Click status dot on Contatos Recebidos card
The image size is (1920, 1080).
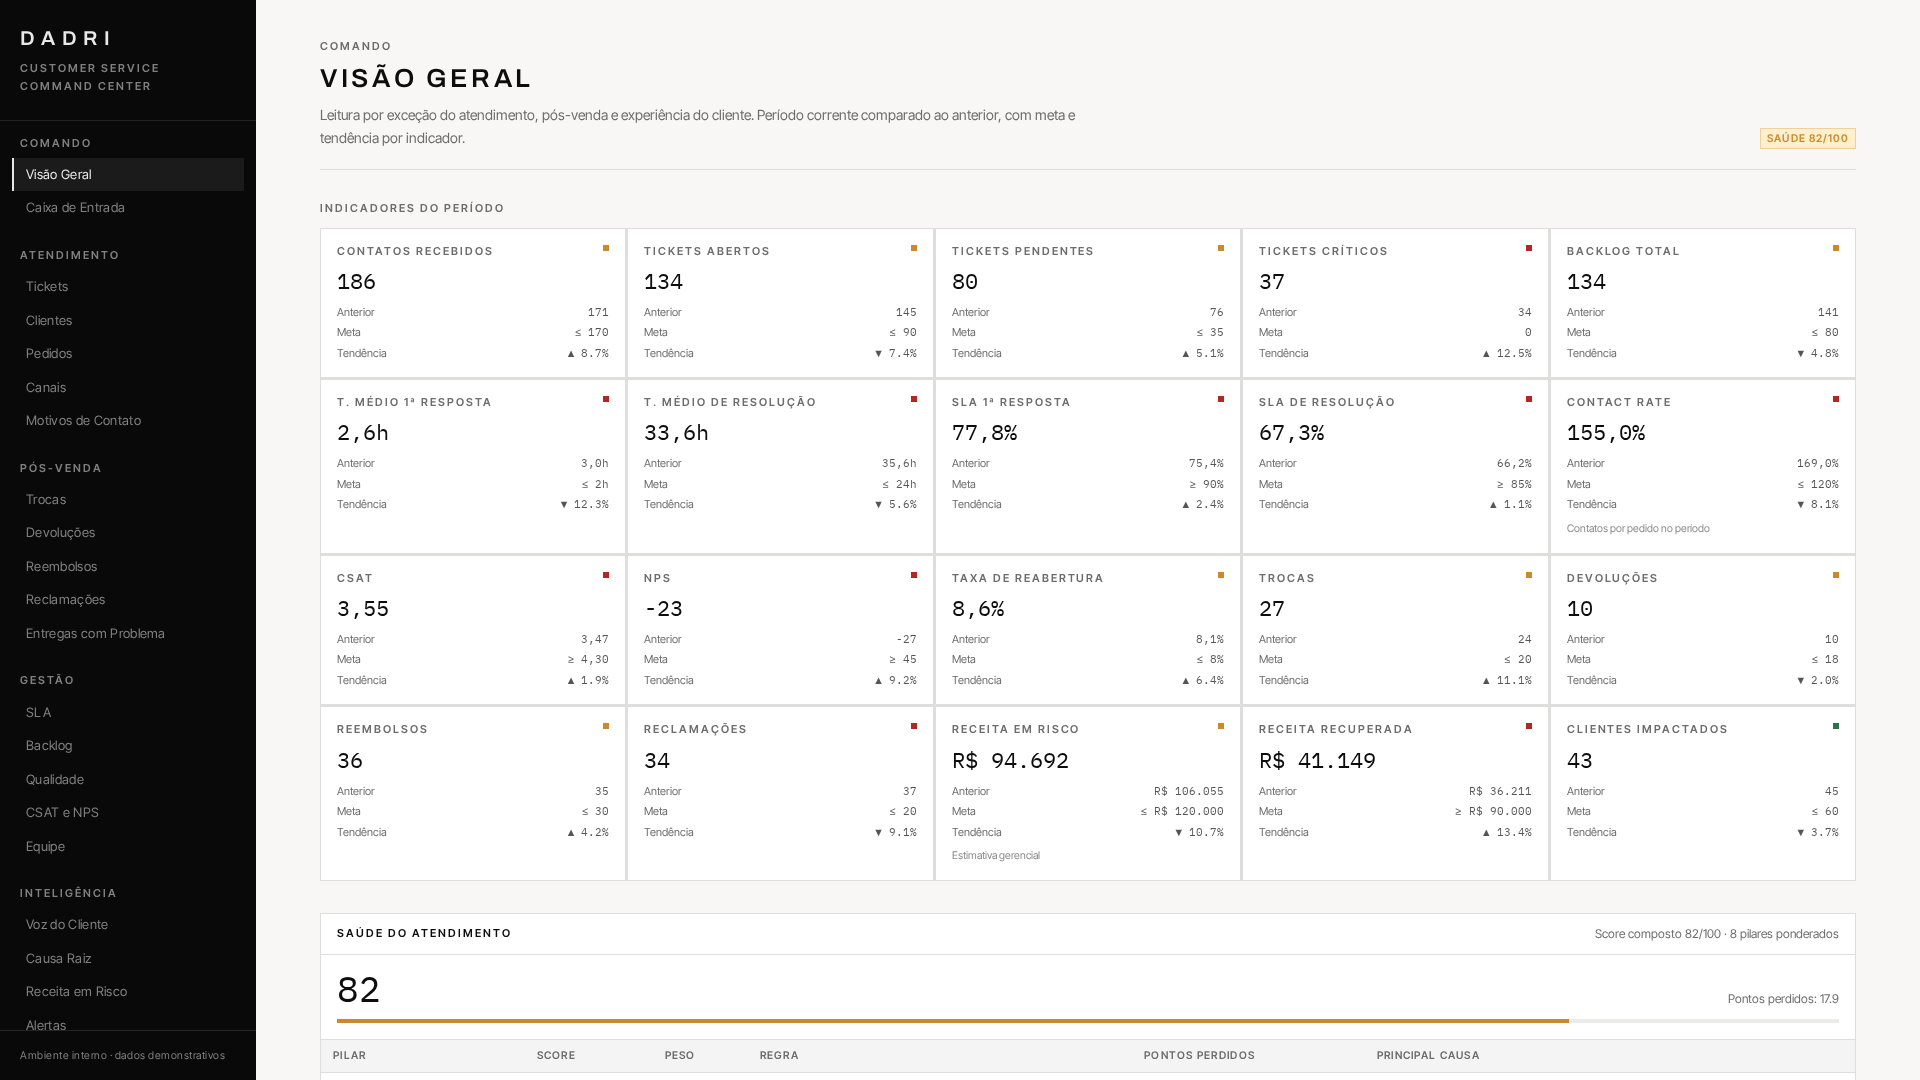click(x=606, y=248)
